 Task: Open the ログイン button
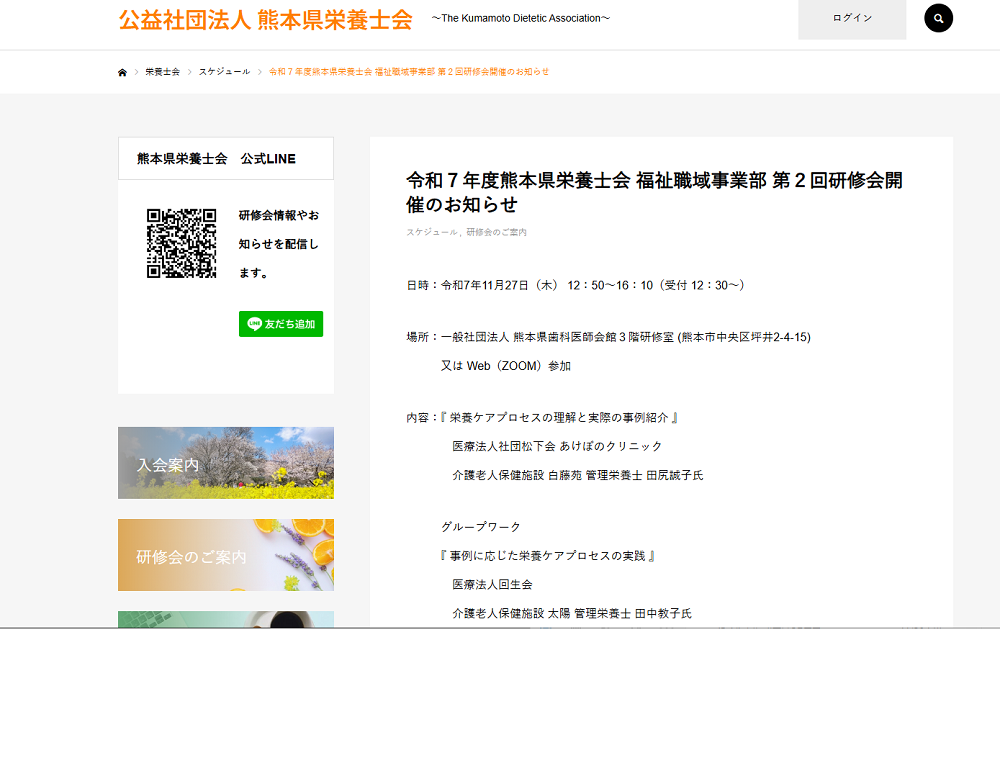[x=852, y=19]
